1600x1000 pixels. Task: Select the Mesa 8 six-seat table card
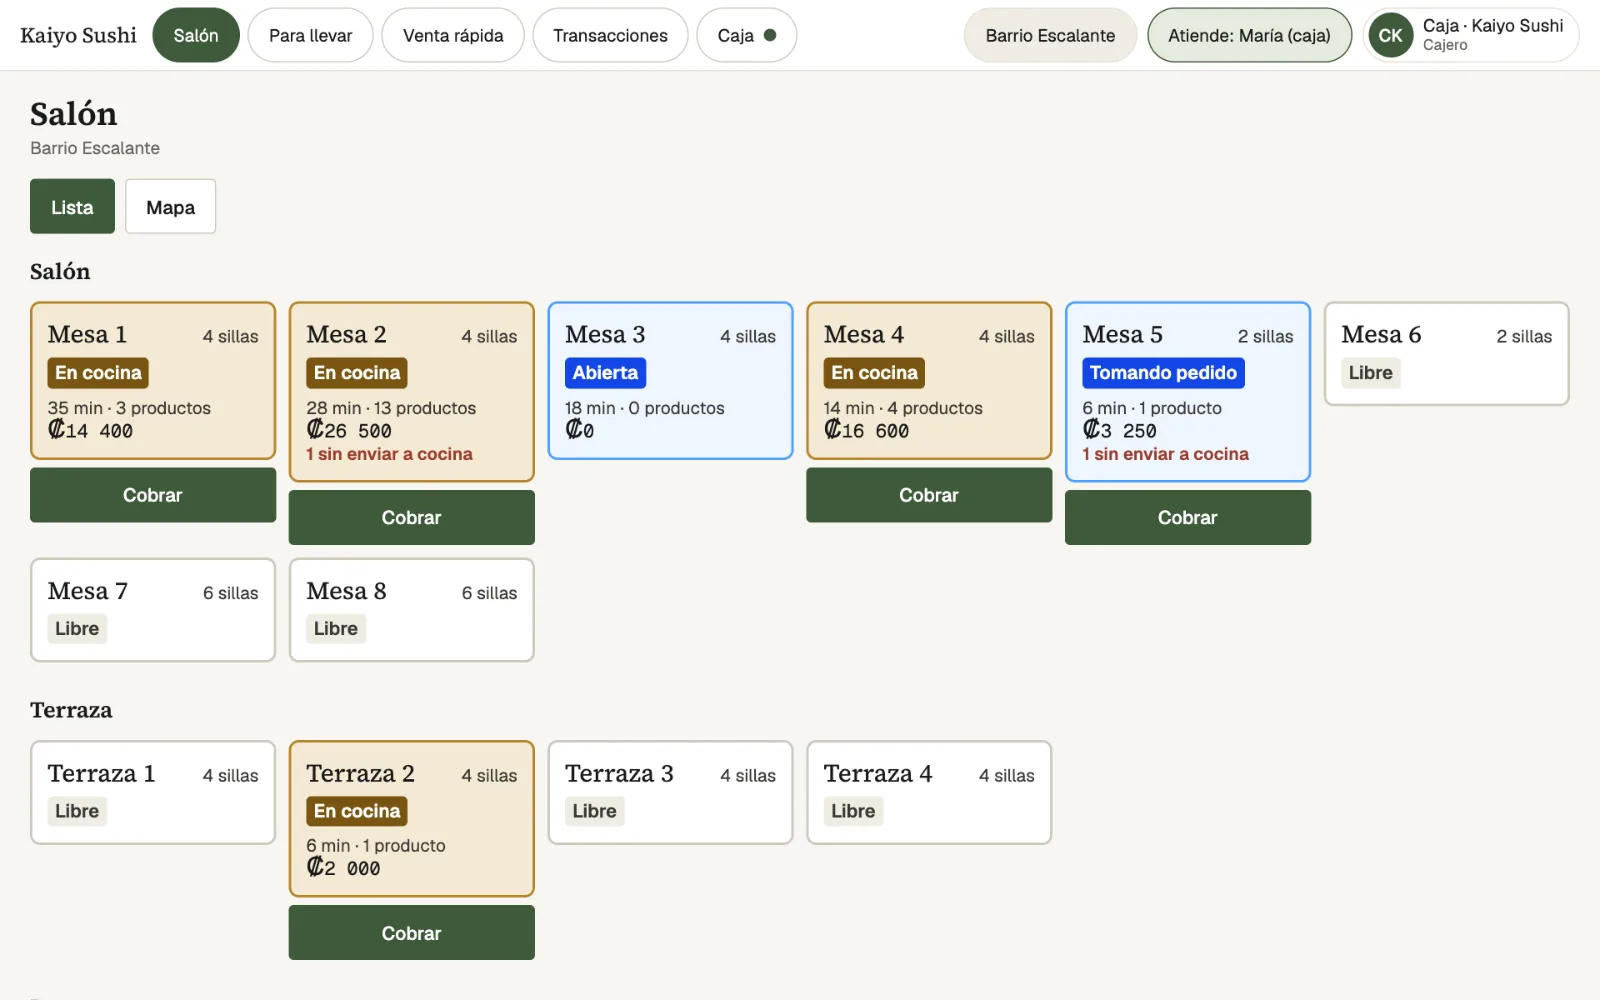coord(412,610)
